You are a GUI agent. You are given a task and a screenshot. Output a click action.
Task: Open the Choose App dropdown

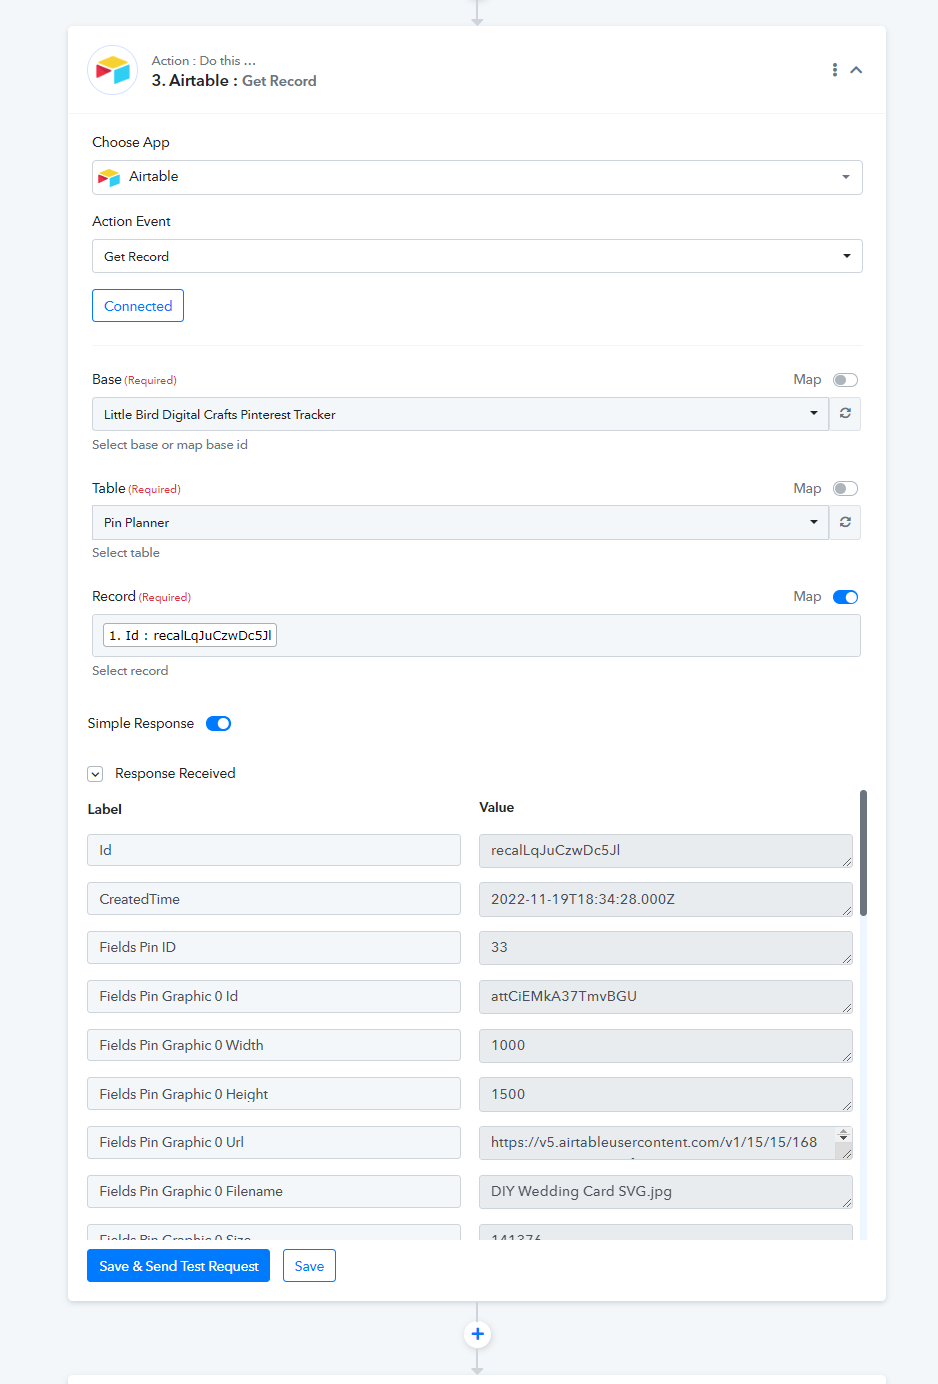click(x=477, y=177)
